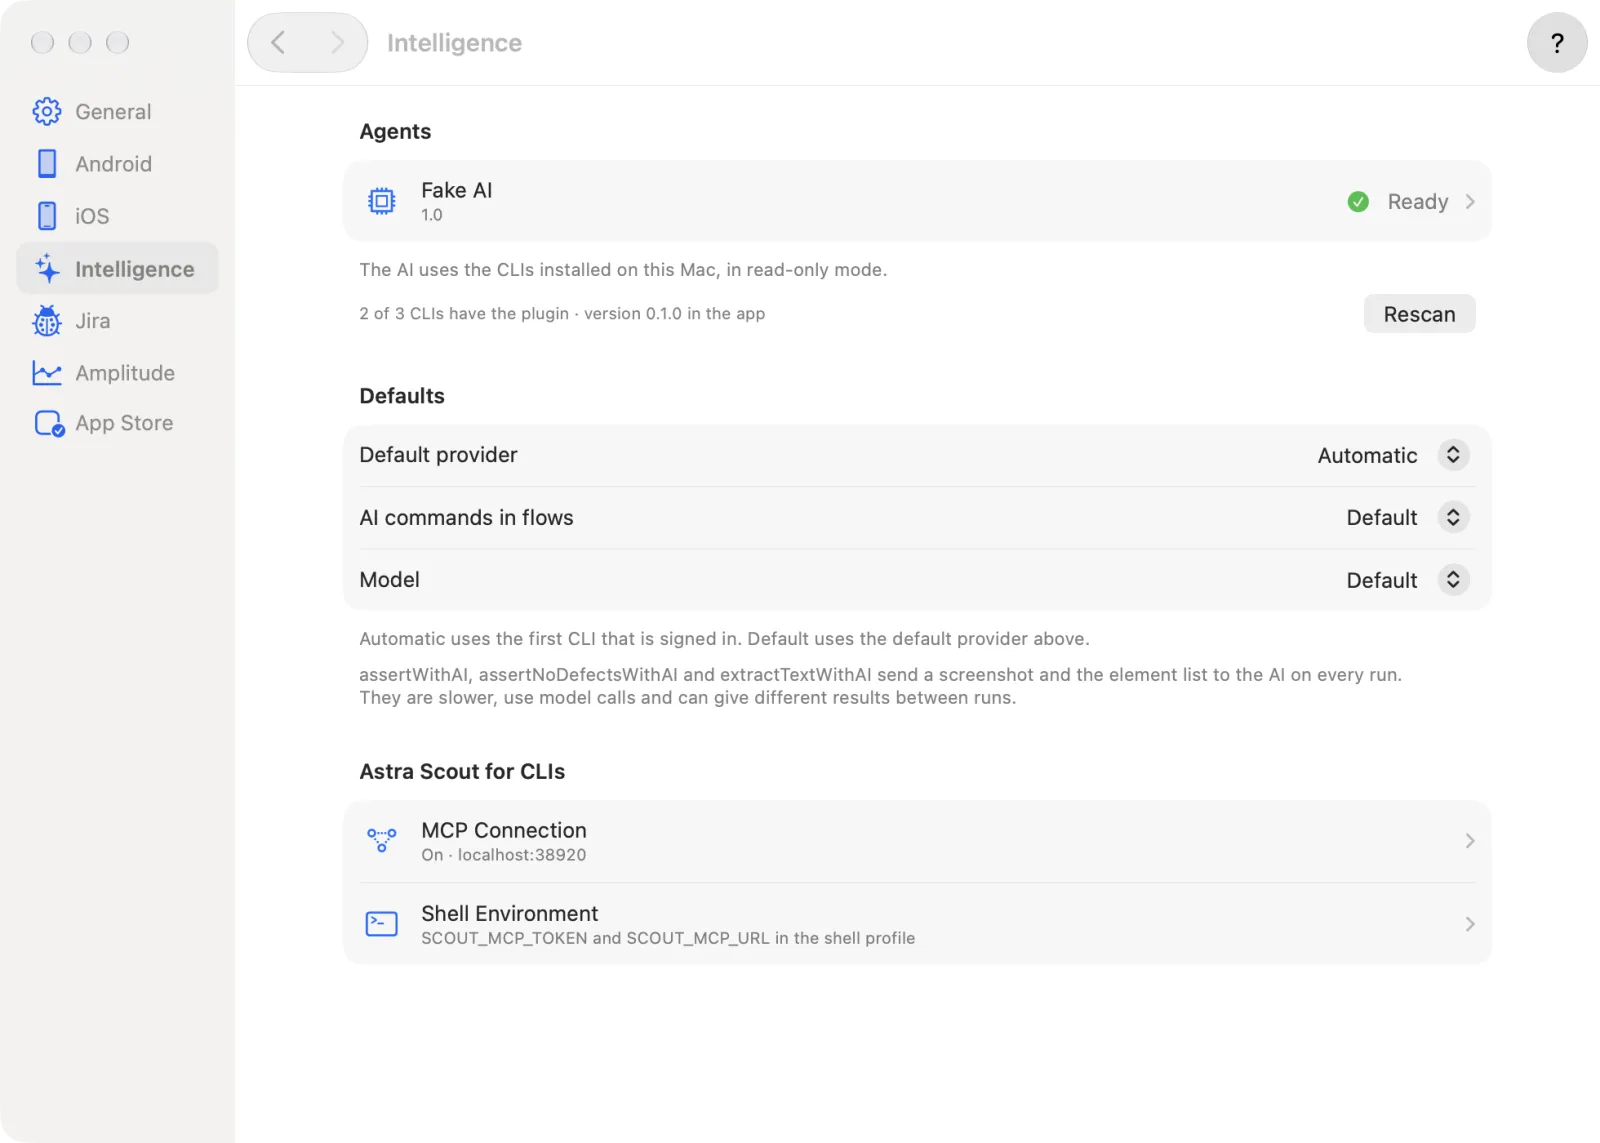Select the Intelligence label in sidebar

tap(135, 269)
